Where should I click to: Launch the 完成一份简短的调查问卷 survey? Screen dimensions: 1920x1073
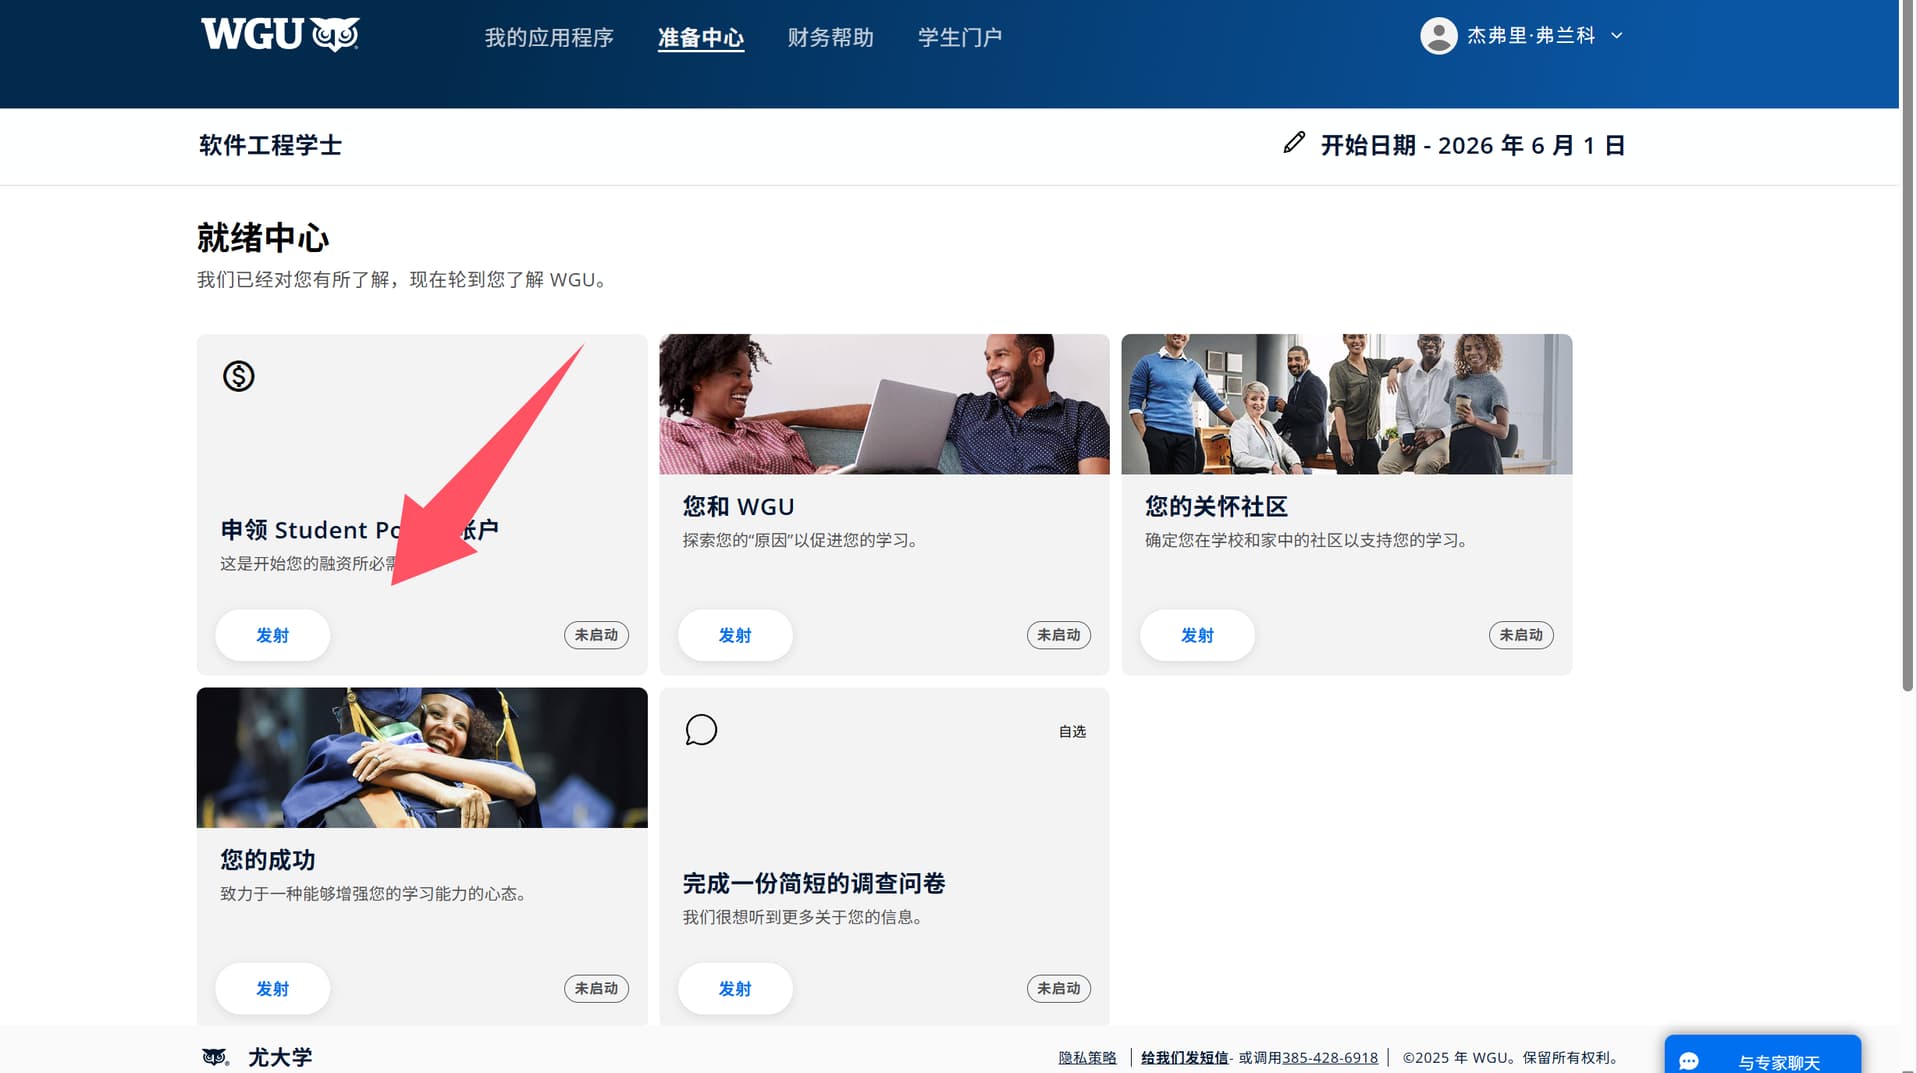click(735, 988)
